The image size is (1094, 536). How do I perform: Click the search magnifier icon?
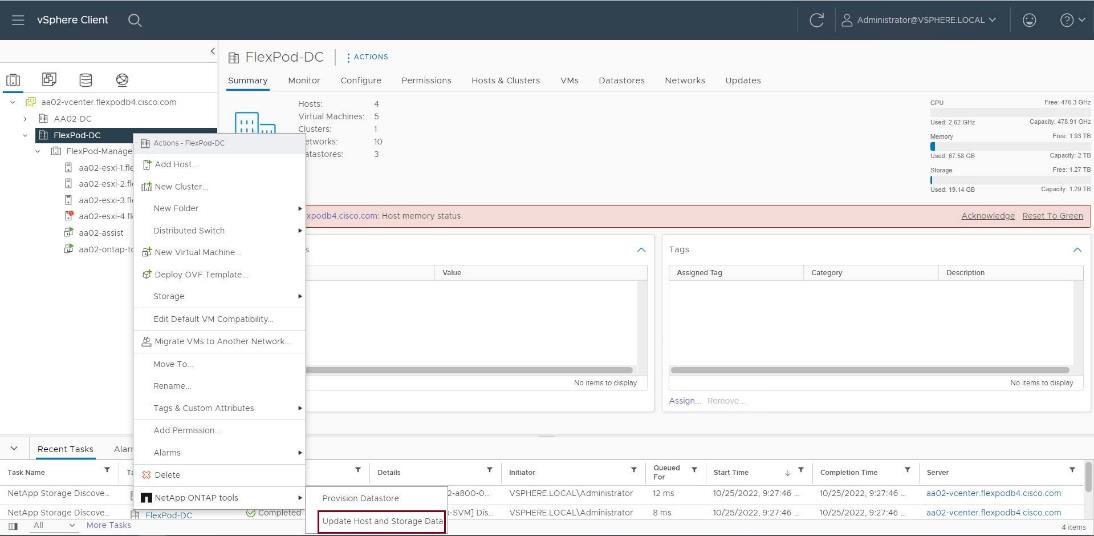[x=135, y=20]
